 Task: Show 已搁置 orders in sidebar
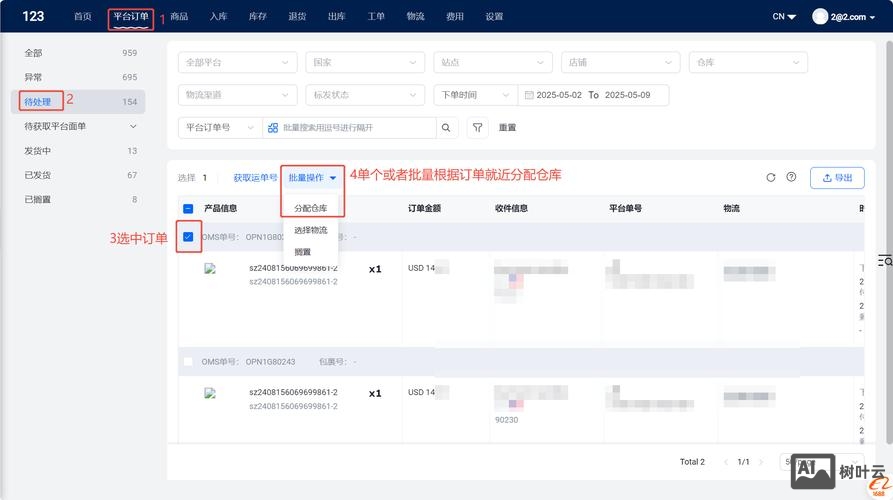click(x=78, y=199)
